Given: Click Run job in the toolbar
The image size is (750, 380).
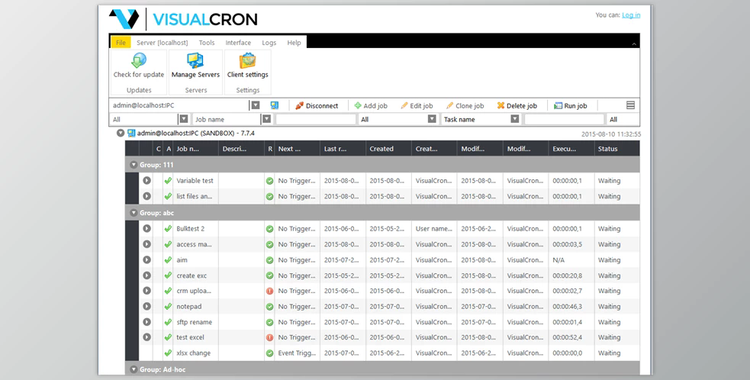Looking at the screenshot, I should click(x=570, y=106).
